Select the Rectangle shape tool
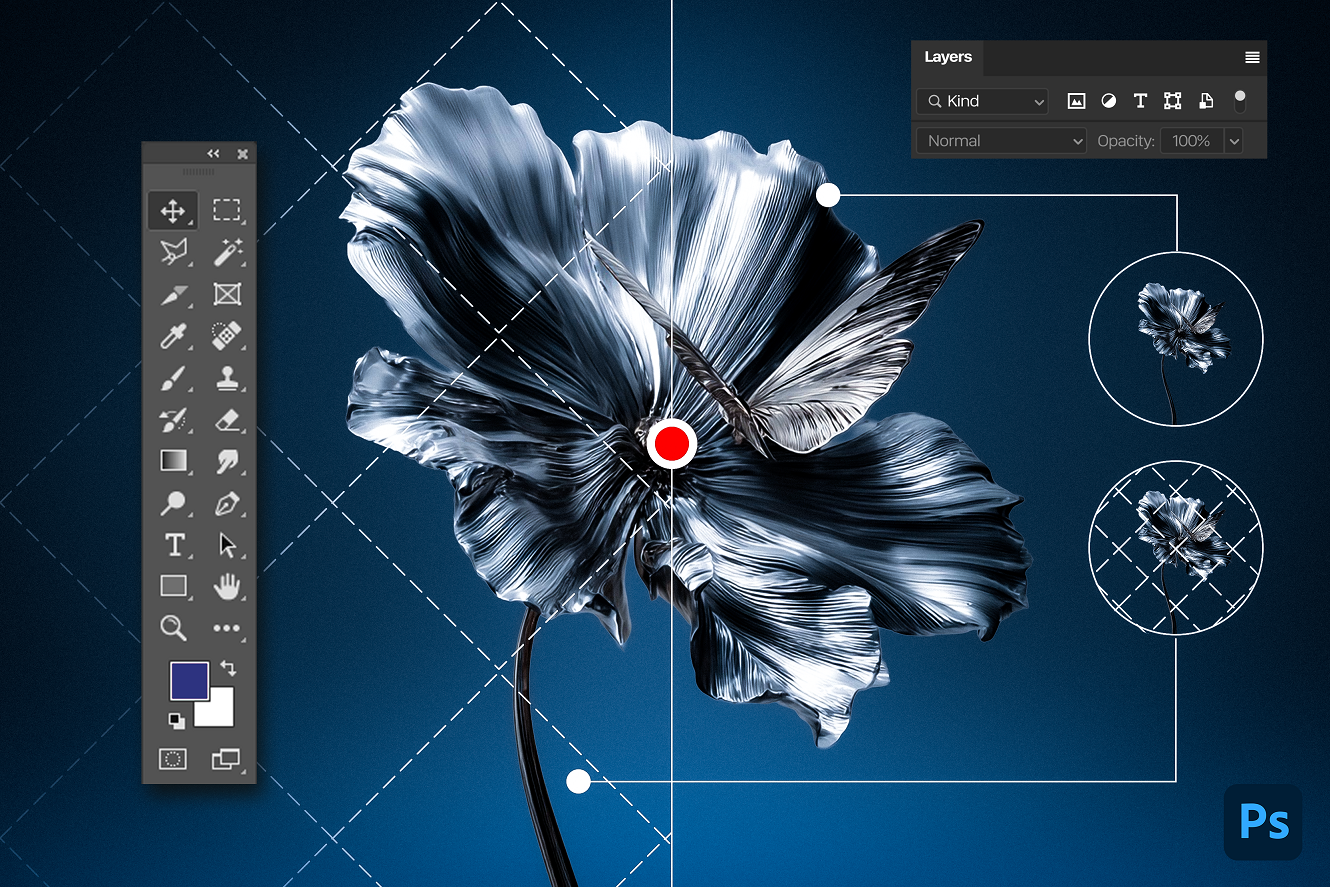This screenshot has width=1330, height=887. 174,586
